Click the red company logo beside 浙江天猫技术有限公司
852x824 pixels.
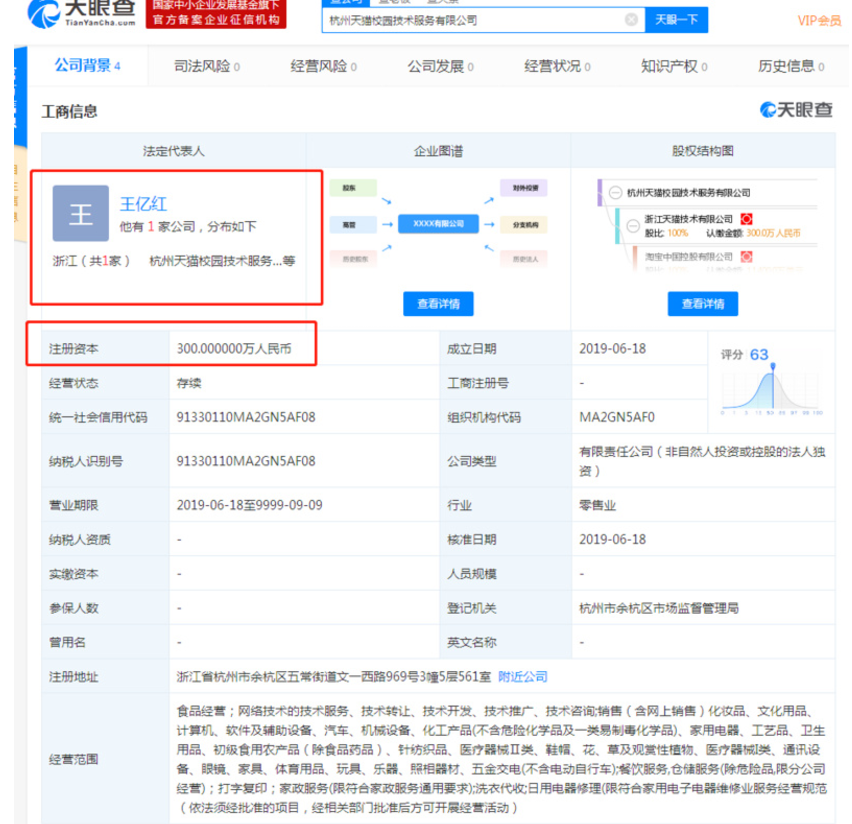(747, 219)
